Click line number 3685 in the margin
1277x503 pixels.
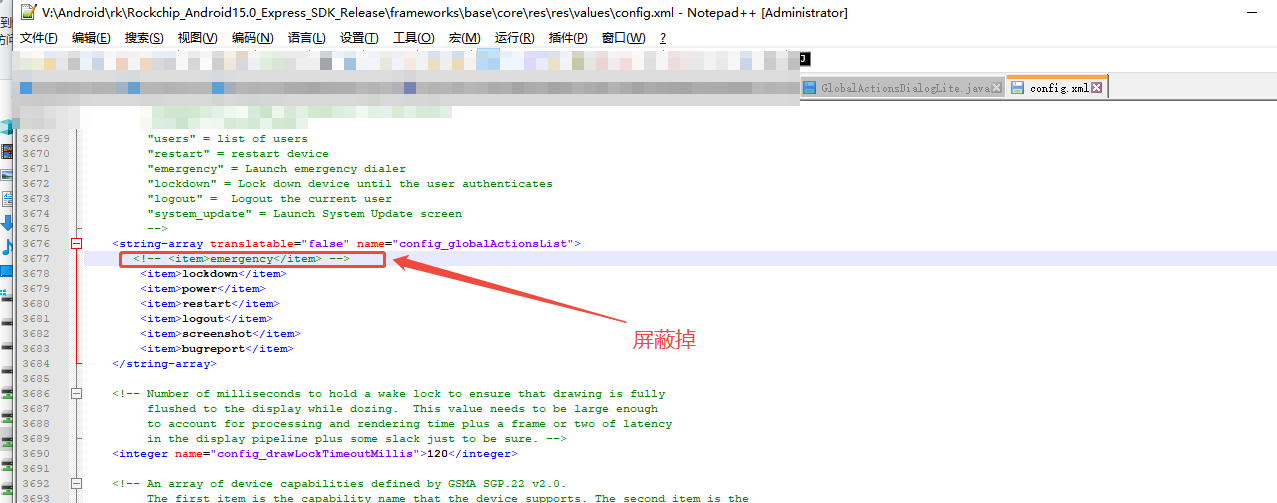35,379
